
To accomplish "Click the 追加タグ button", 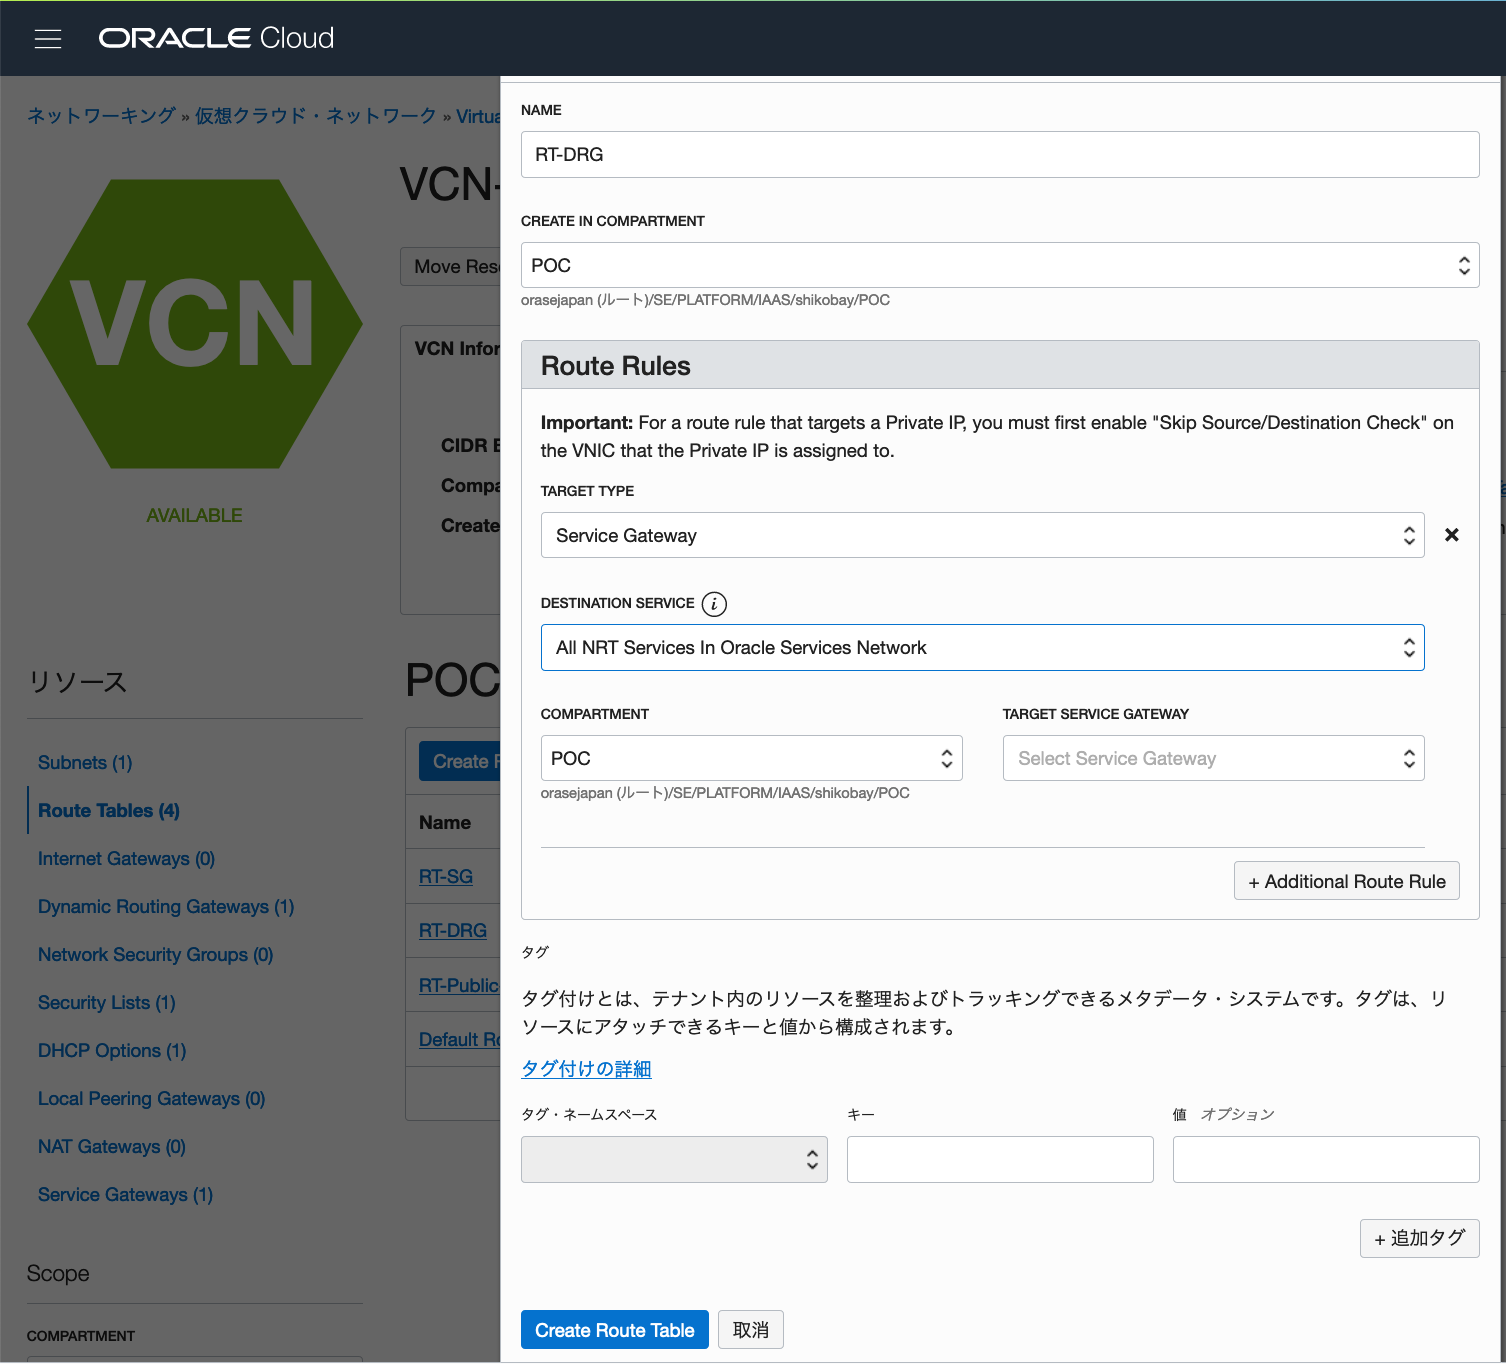I will [1420, 1239].
